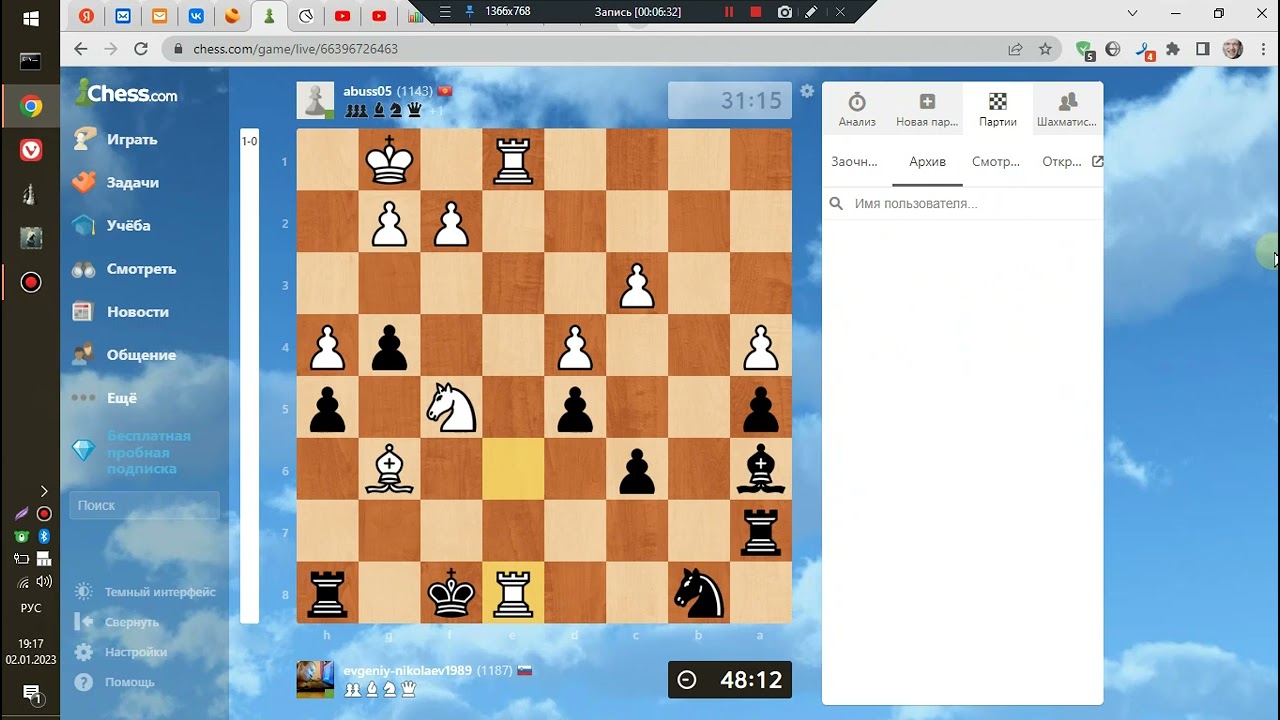1280x720 pixels.
Task: Open tab search dropdown chevron
Action: [1132, 13]
